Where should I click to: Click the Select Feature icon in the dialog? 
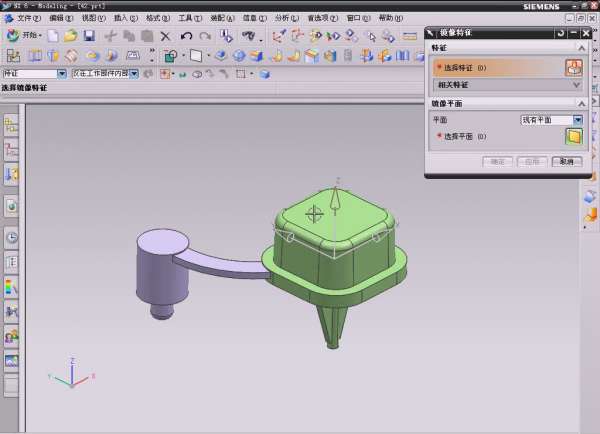(x=573, y=68)
